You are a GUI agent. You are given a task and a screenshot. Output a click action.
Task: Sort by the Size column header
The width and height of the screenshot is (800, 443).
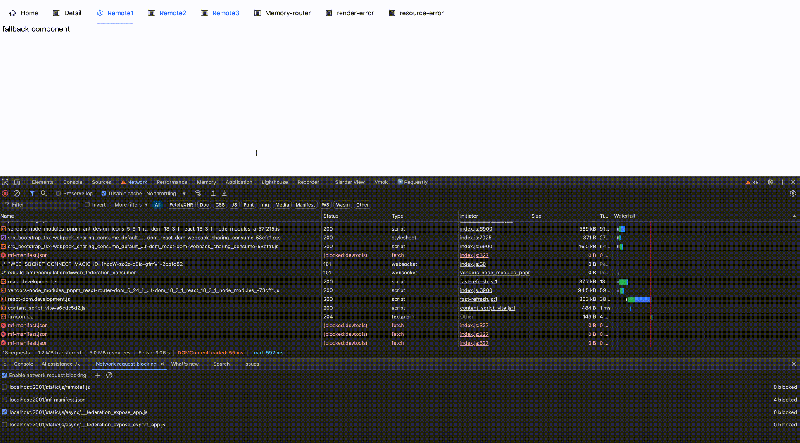tap(536, 216)
